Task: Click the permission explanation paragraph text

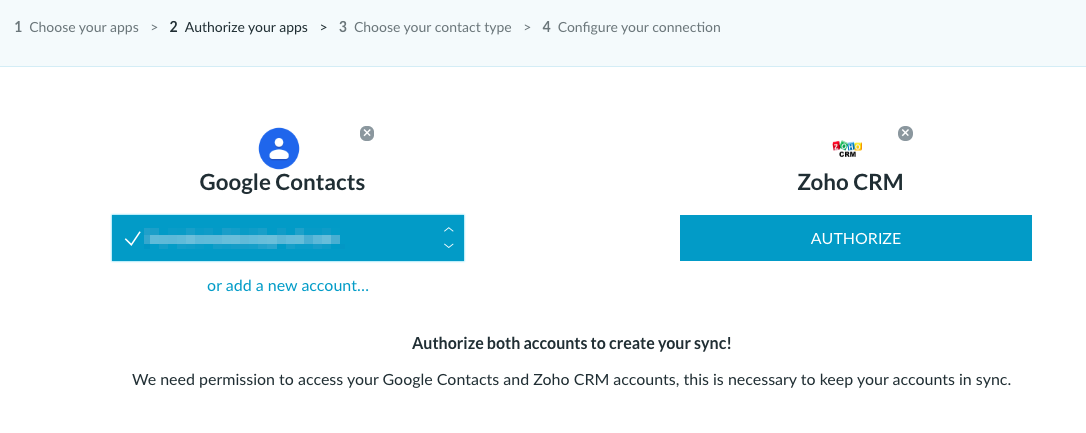Action: click(571, 380)
